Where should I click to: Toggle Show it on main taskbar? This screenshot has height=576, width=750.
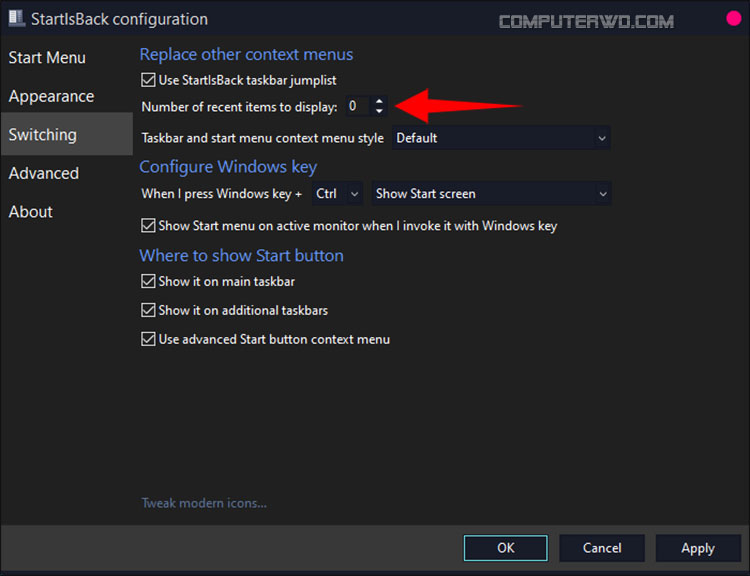(148, 281)
